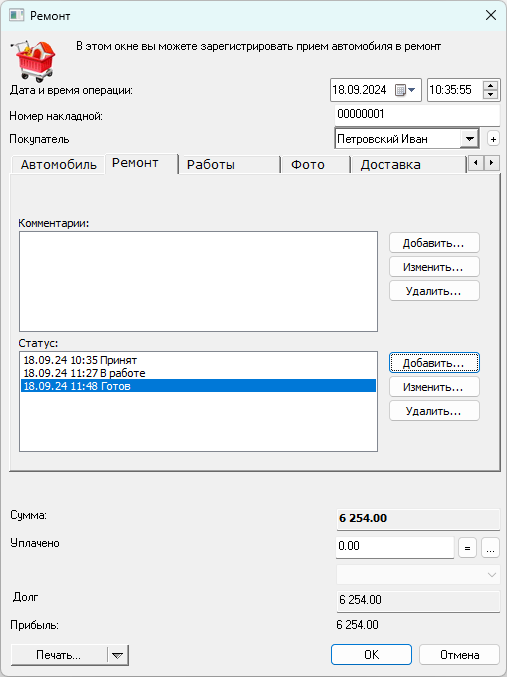The height and width of the screenshot is (677, 507).
Task: Click the equals button beside Уплачено
Action: 467,548
